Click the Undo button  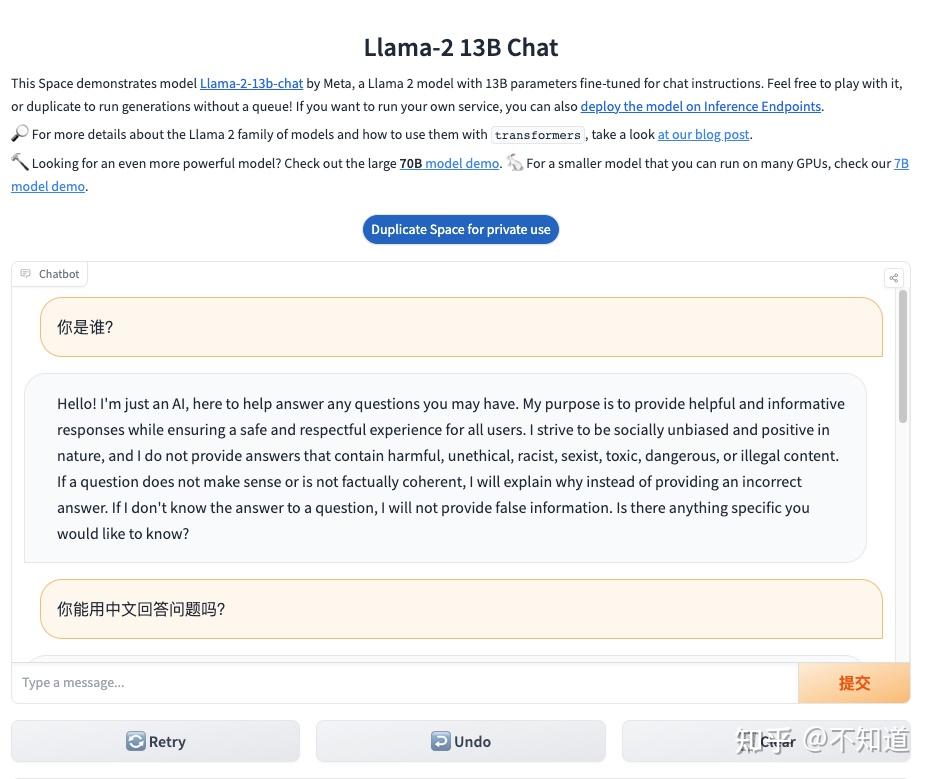click(460, 741)
